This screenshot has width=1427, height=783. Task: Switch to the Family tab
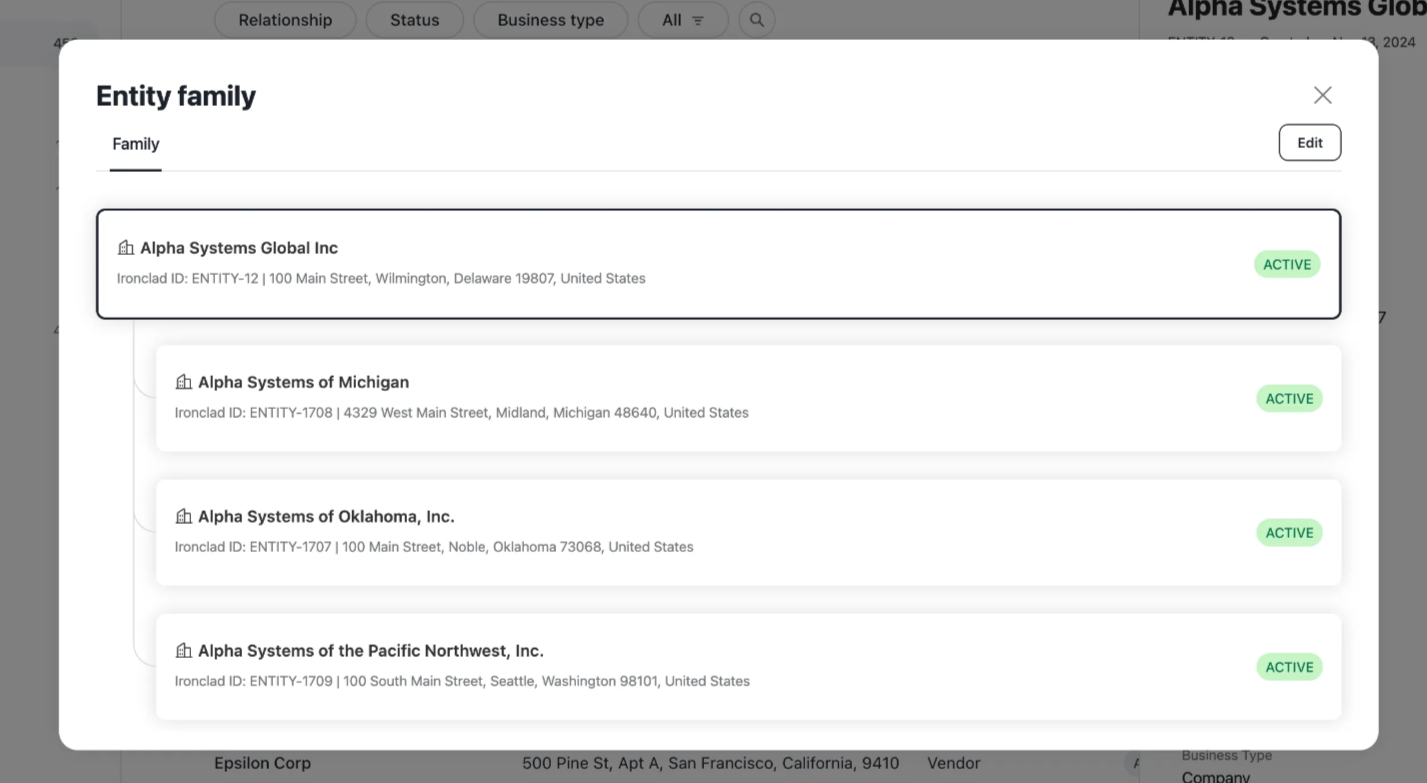136,144
